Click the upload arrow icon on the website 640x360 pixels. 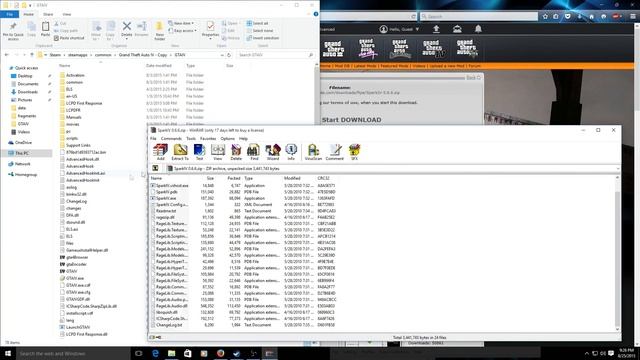point(436,29)
